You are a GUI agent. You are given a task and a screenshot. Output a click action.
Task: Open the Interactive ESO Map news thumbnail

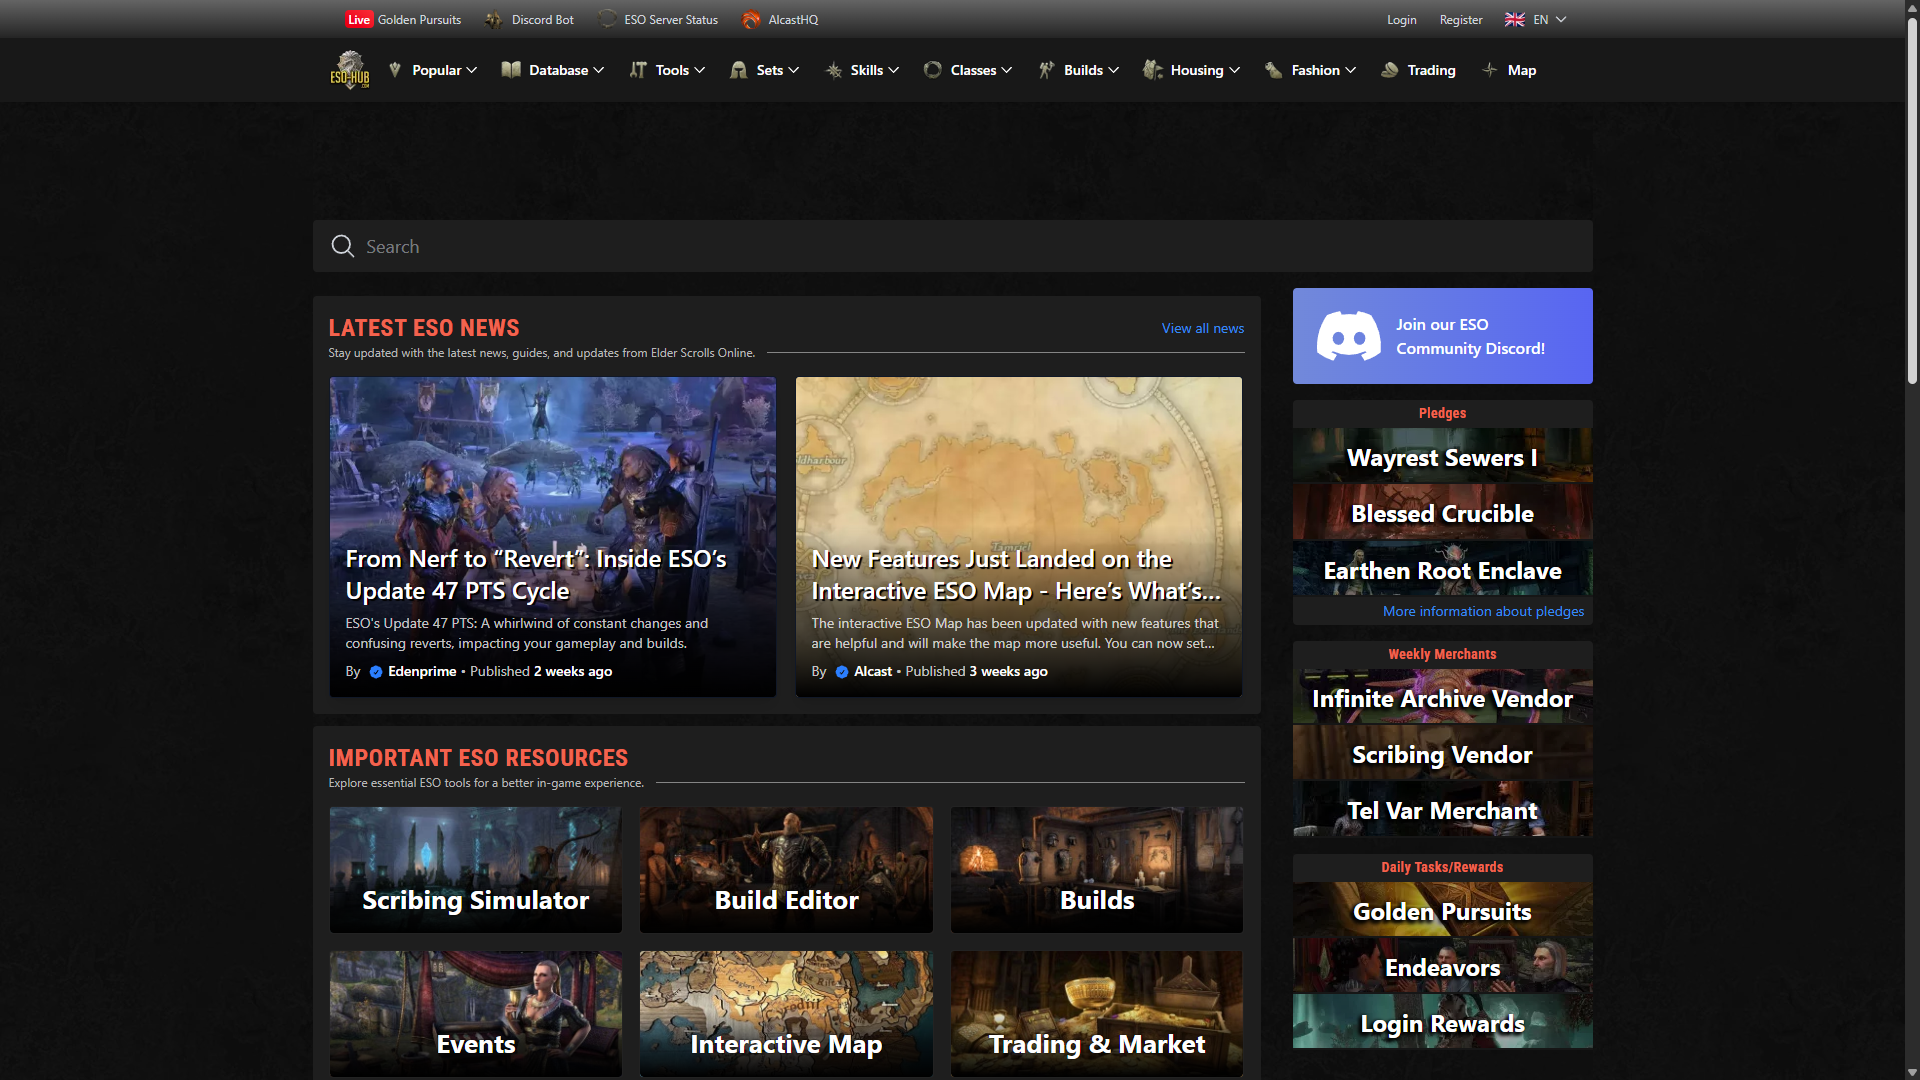pos(1019,537)
